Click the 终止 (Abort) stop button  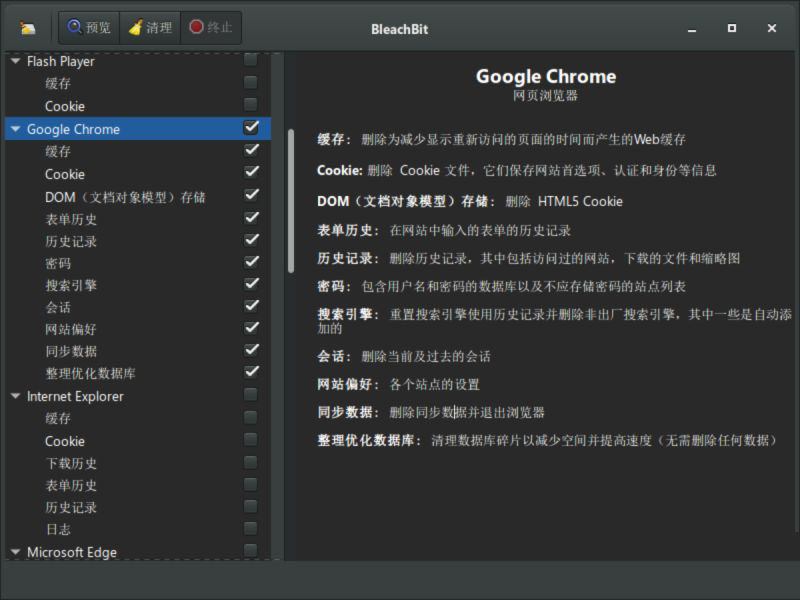click(x=211, y=28)
